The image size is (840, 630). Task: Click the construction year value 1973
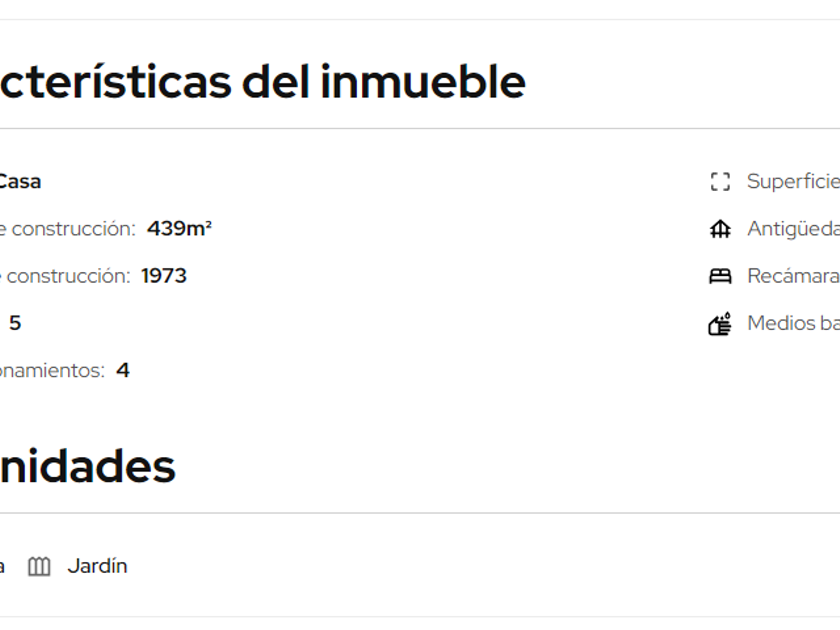coord(164,276)
